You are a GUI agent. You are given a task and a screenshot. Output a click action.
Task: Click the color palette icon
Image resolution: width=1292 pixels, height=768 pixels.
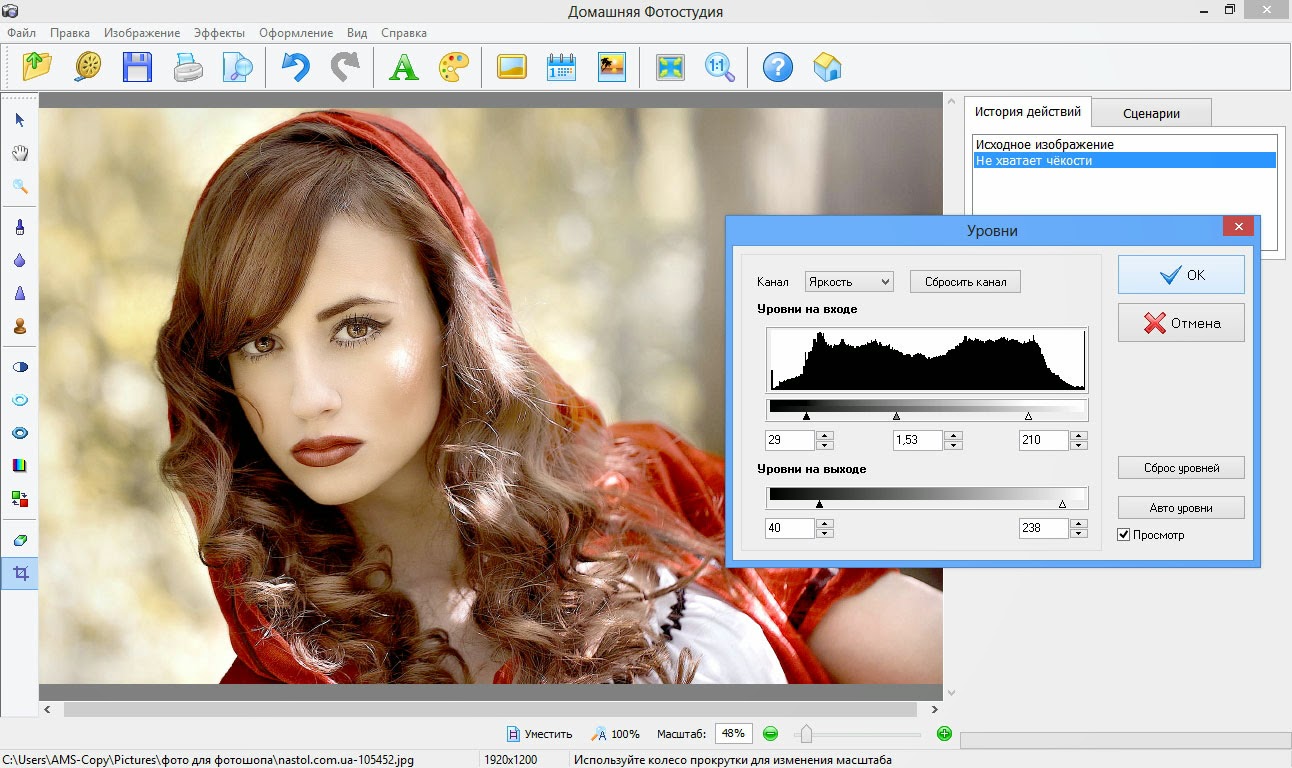pyautogui.click(x=453, y=67)
